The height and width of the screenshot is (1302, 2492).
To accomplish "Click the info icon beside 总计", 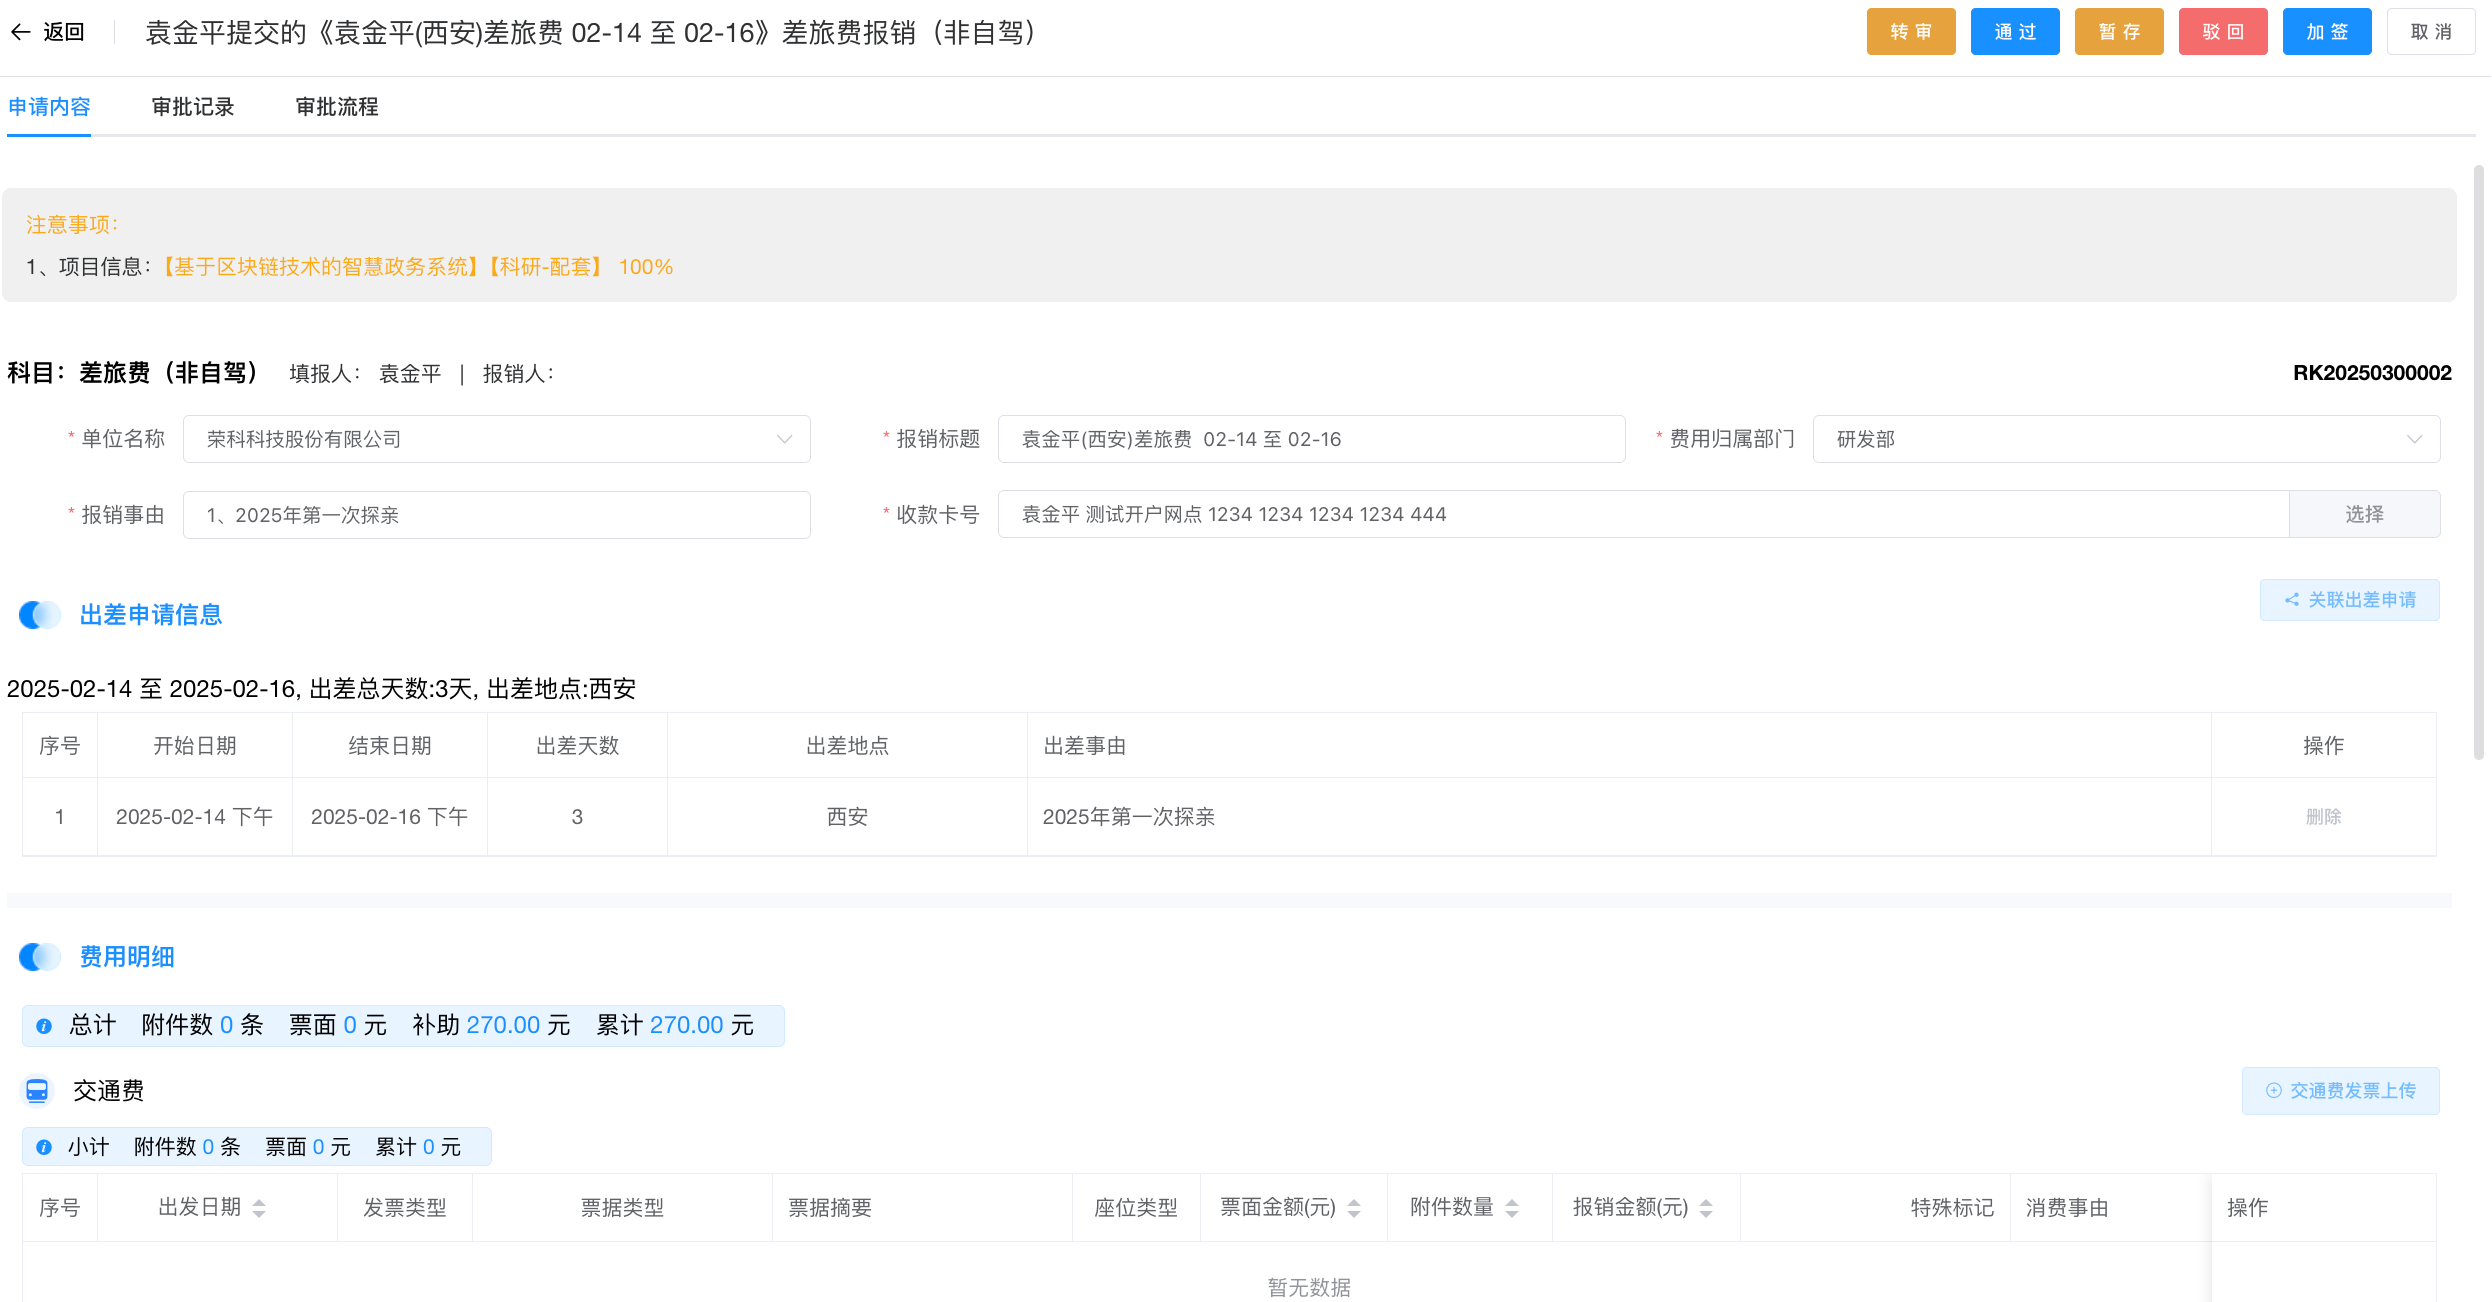I will pos(44,1026).
